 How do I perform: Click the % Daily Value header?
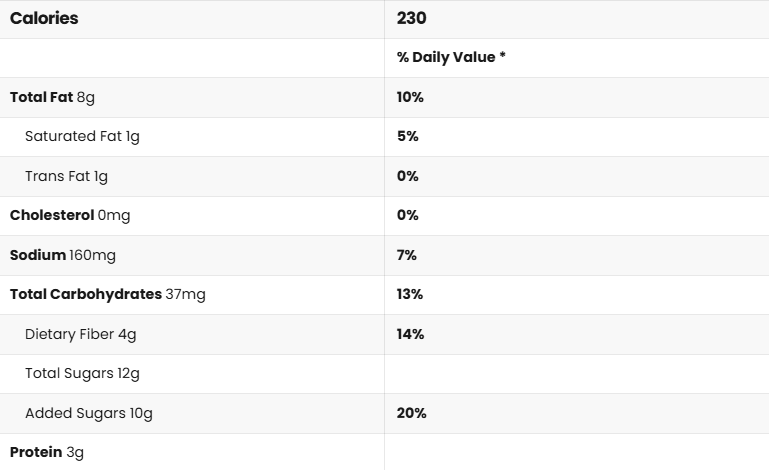coord(451,58)
